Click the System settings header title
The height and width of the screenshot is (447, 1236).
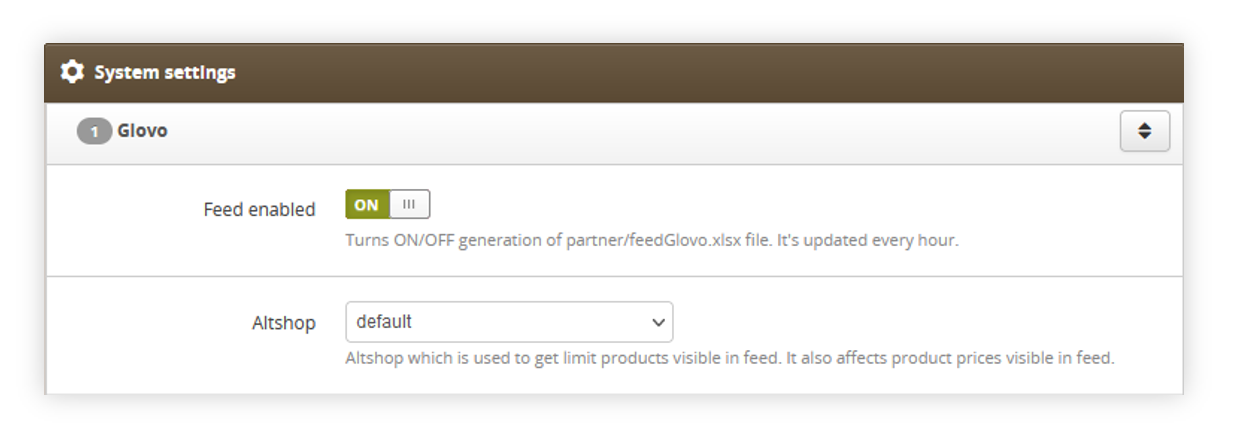coord(165,73)
